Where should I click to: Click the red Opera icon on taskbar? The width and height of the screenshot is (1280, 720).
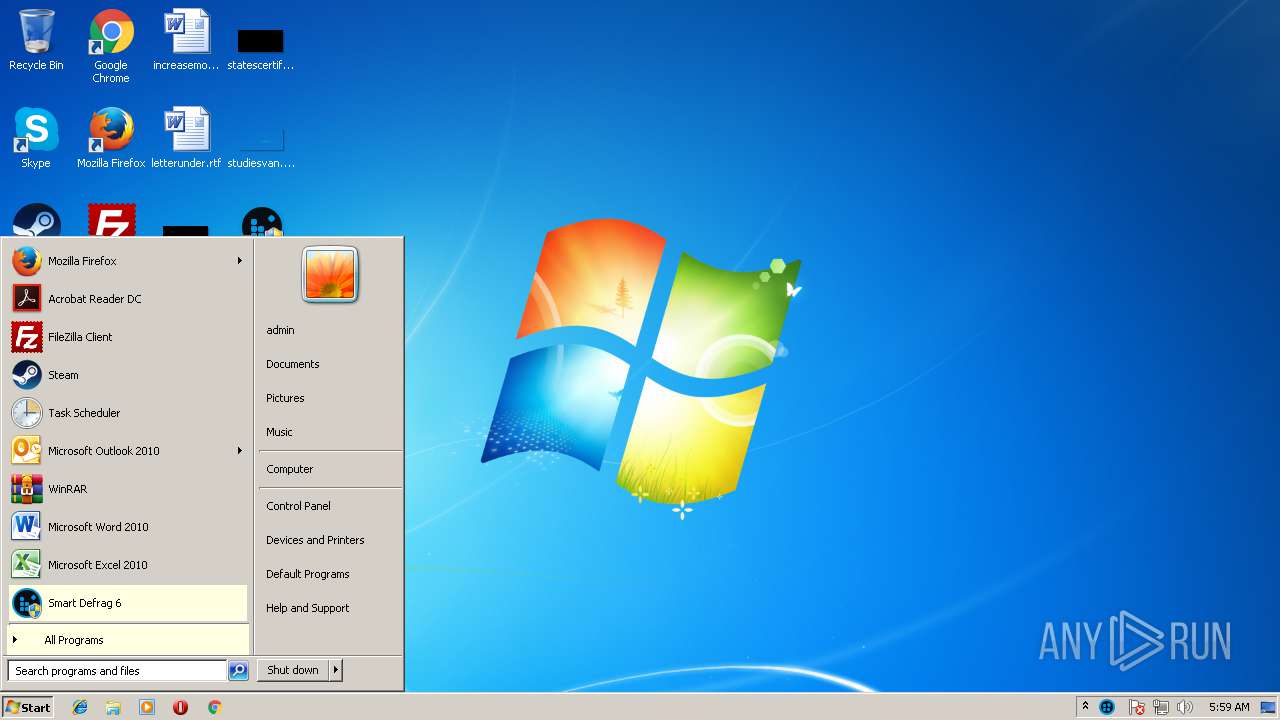pyautogui.click(x=180, y=707)
